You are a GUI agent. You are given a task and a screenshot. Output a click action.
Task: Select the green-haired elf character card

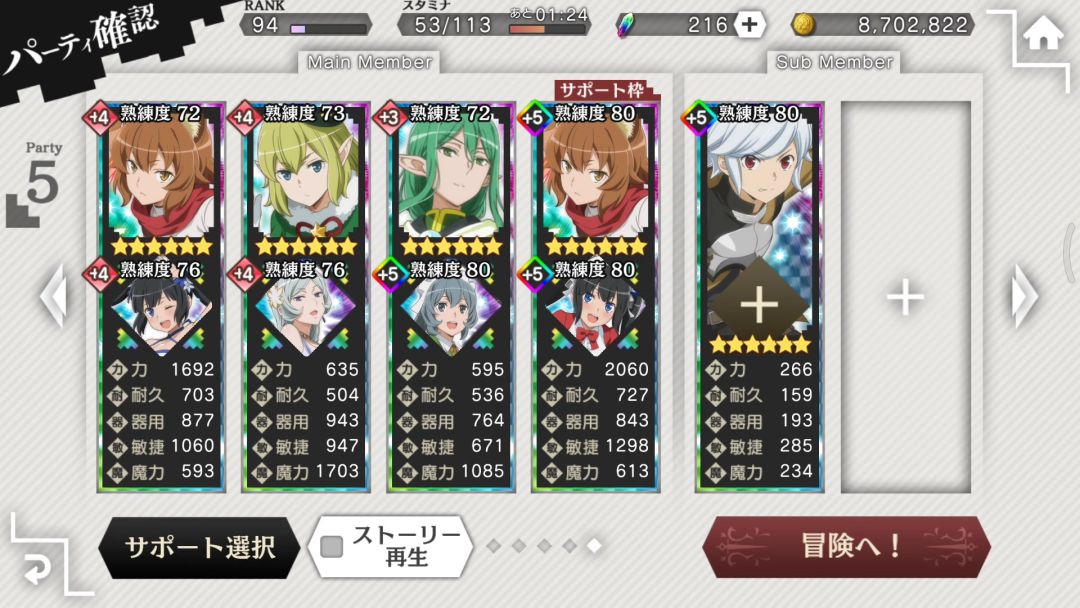pos(451,297)
